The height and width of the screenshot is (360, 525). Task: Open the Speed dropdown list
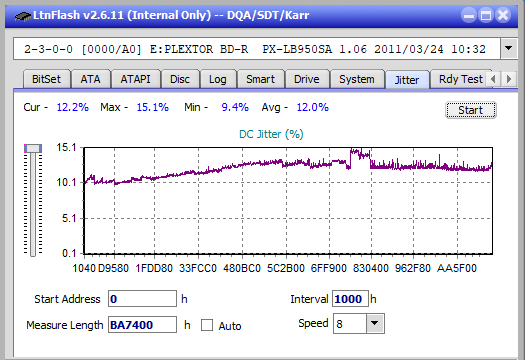point(375,323)
